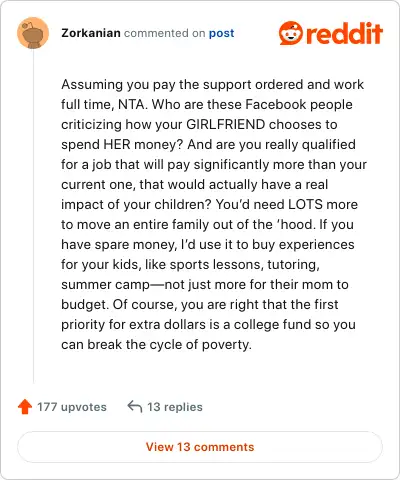The width and height of the screenshot is (400, 480).
Task: Click the Reddit Snoo mascot logo
Action: (291, 33)
